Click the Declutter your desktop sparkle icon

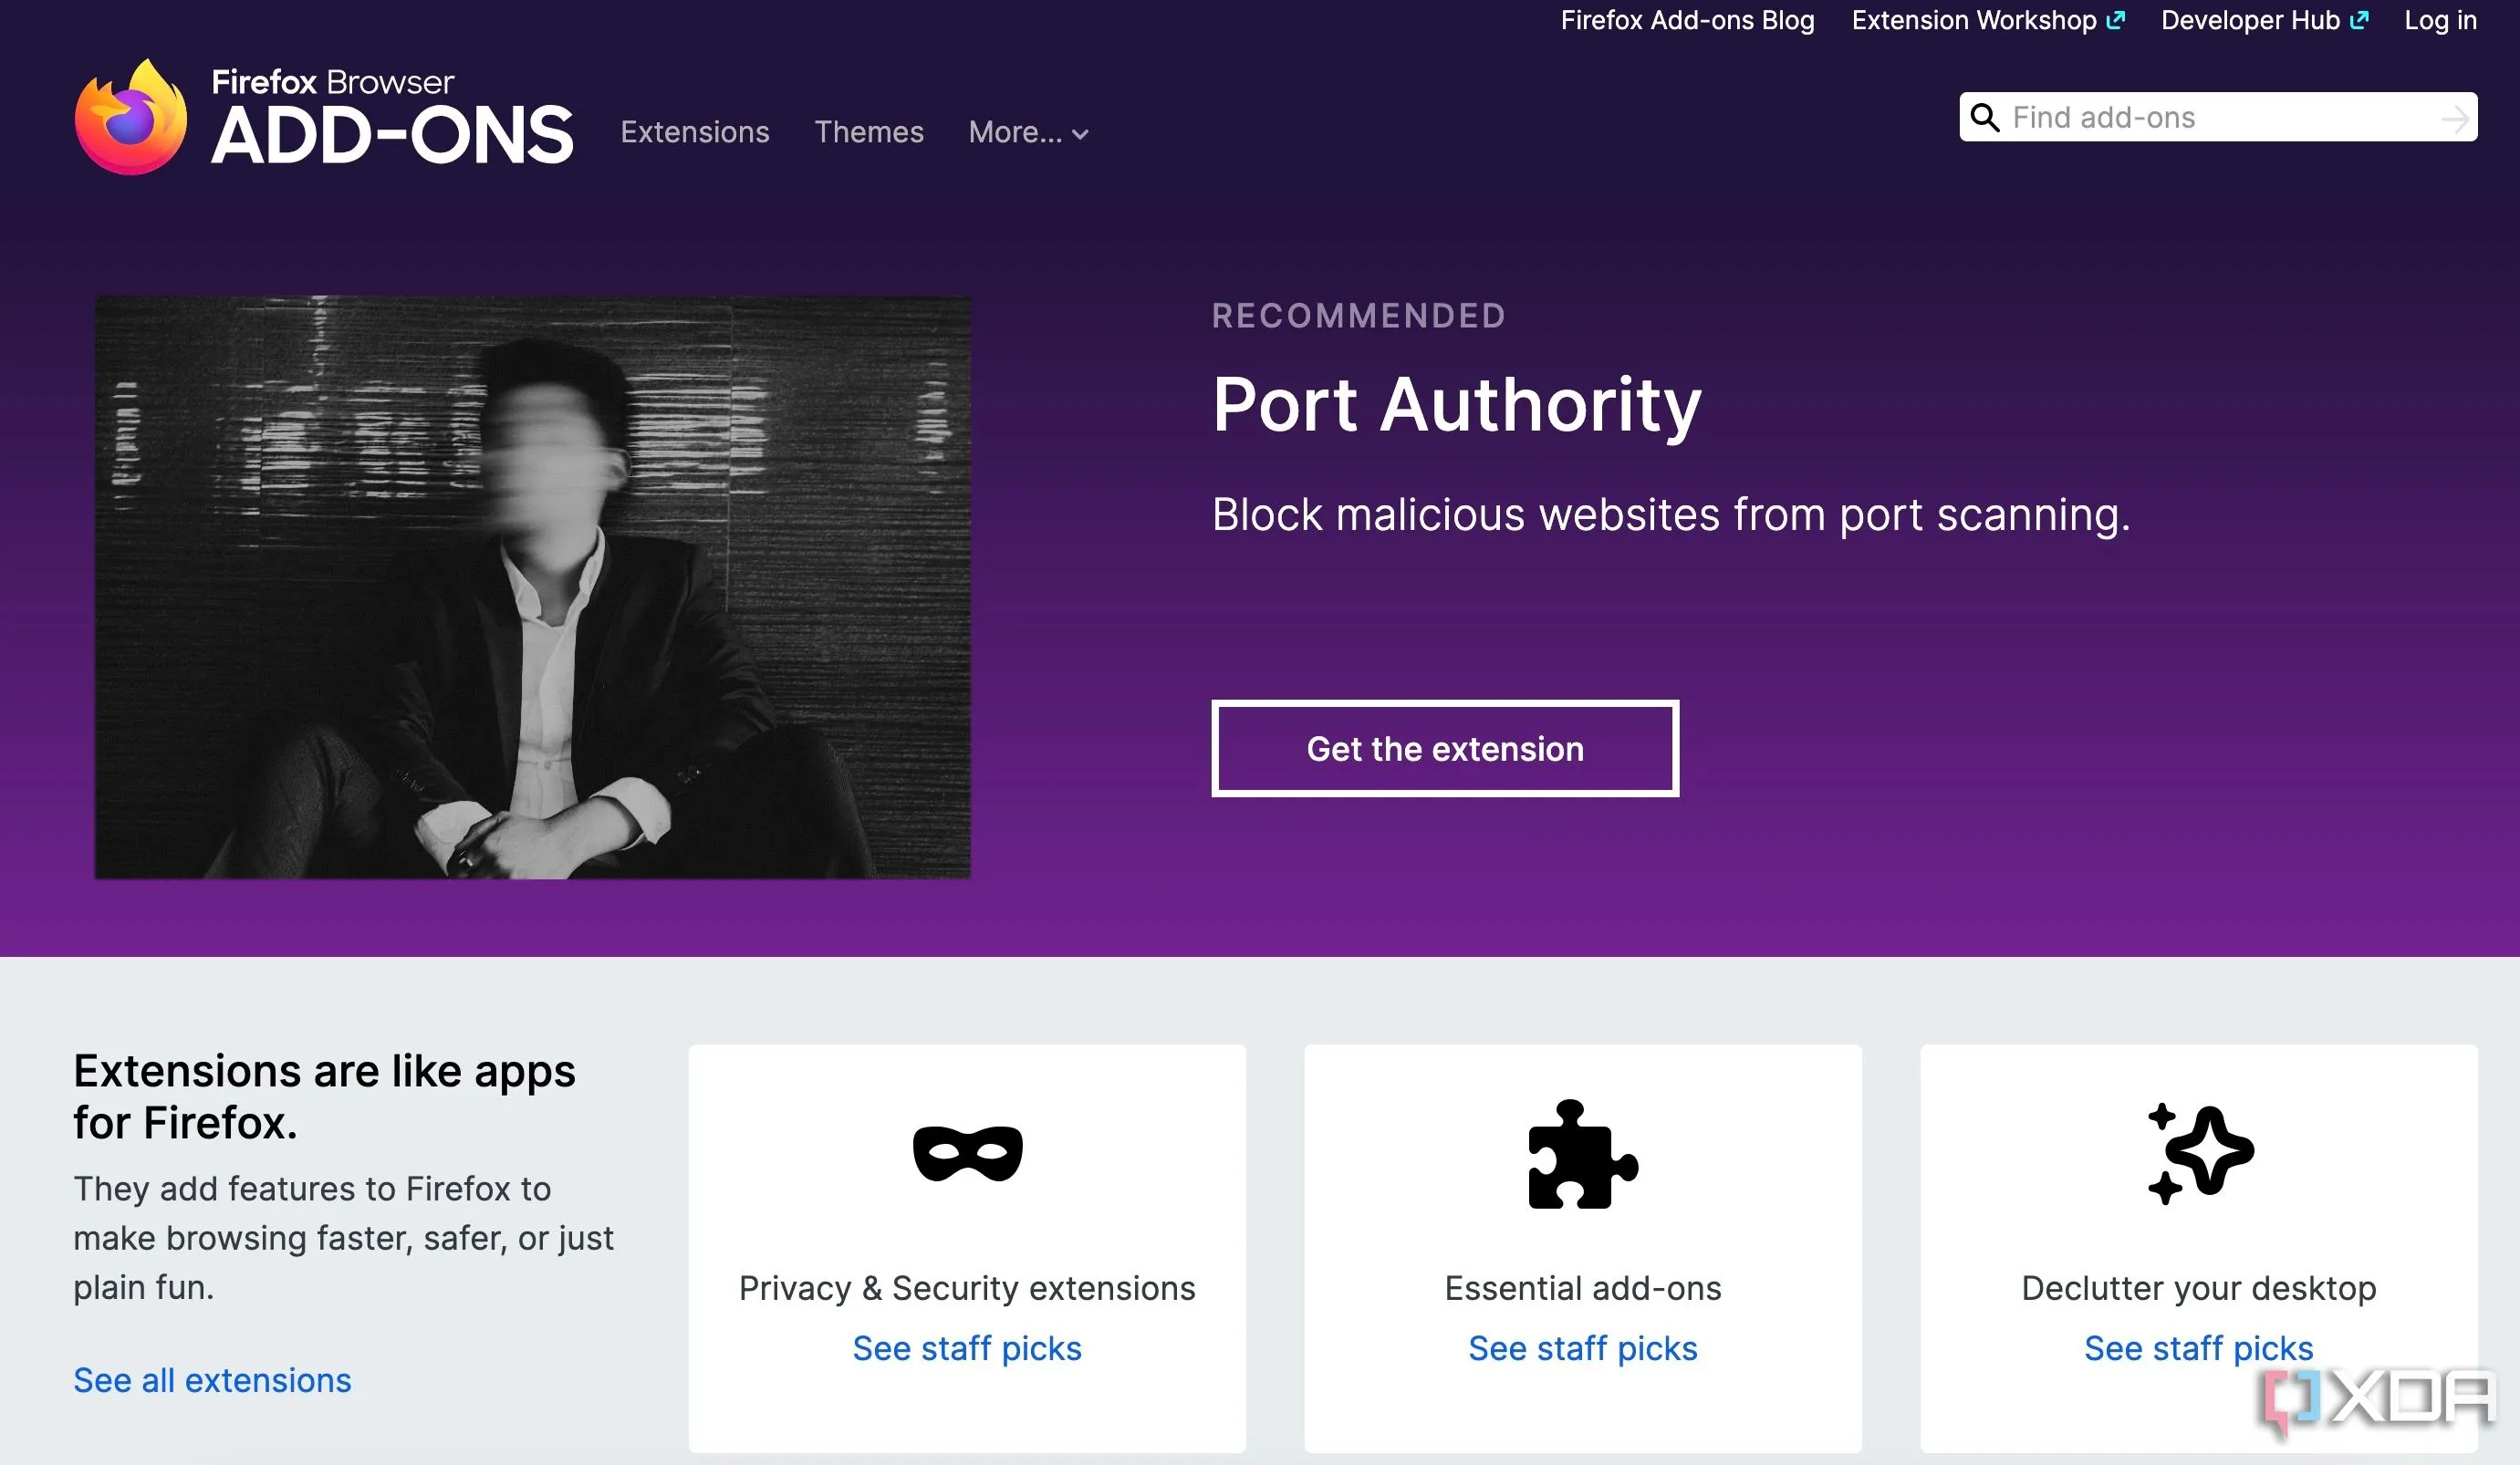[x=2199, y=1153]
